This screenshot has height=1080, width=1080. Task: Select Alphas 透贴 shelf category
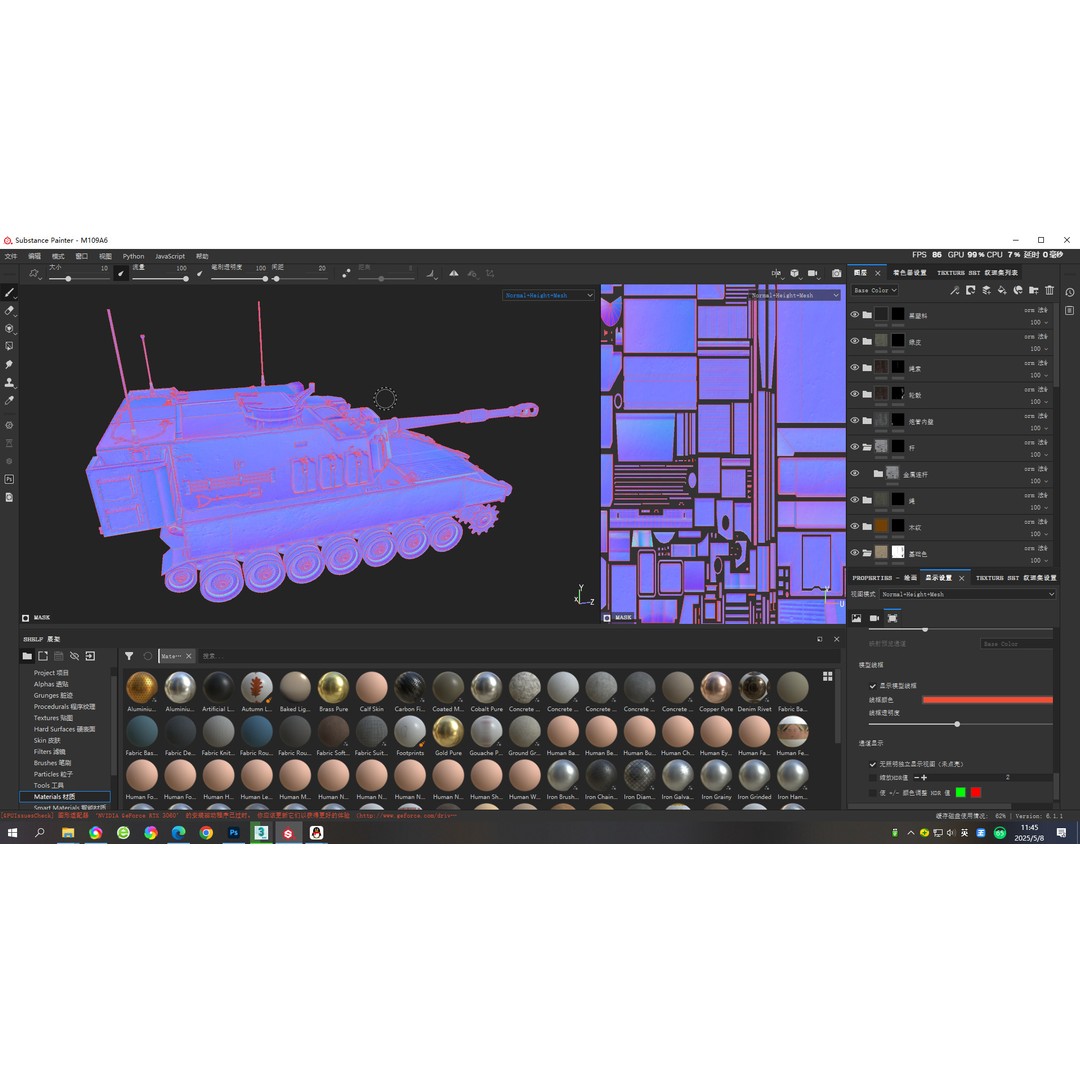pyautogui.click(x=51, y=684)
